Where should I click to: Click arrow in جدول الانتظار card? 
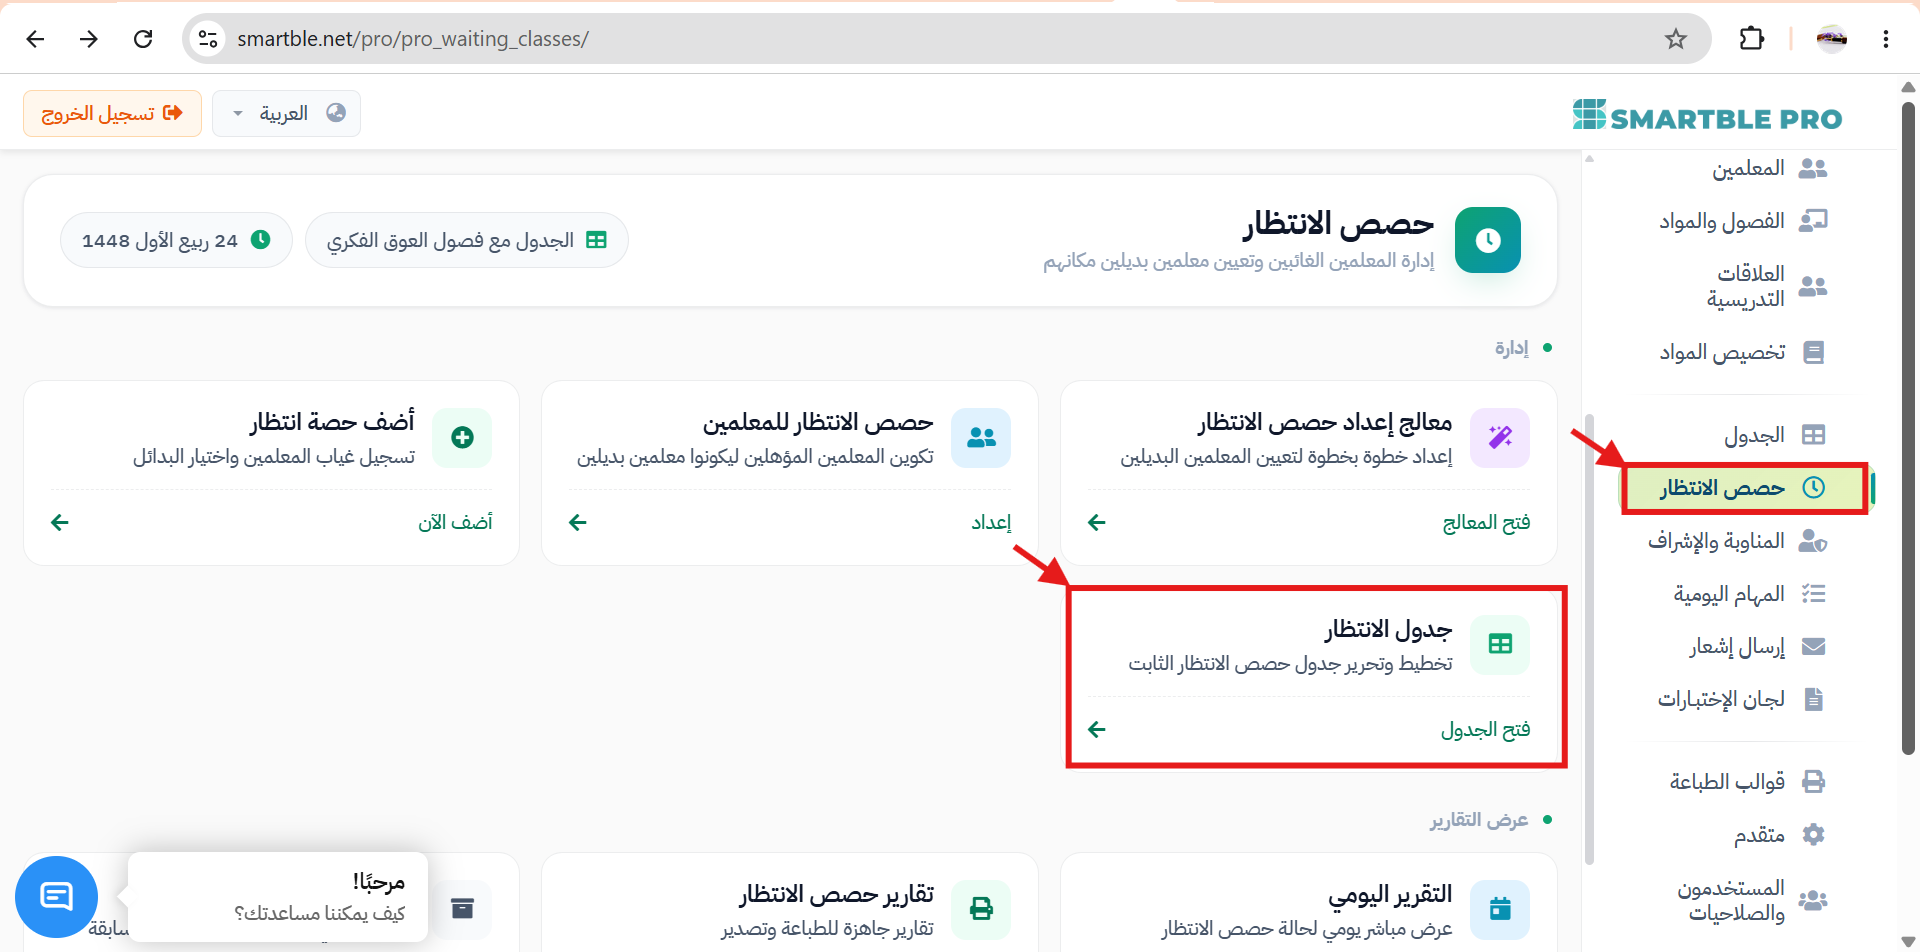click(1097, 729)
